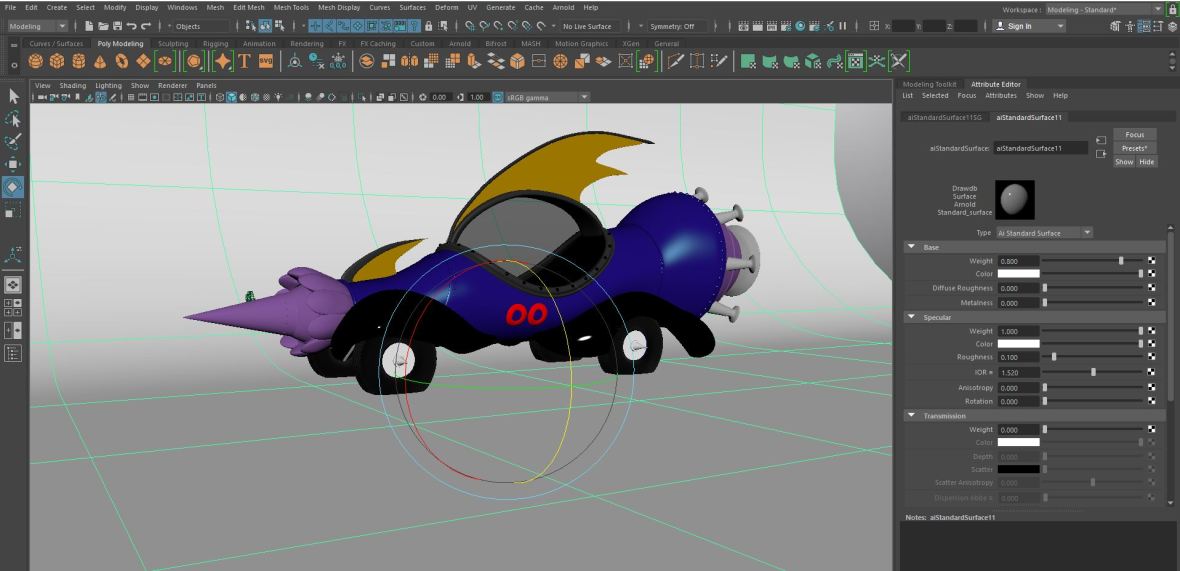Create polygon text with the T icon
The height and width of the screenshot is (571, 1180).
point(244,62)
